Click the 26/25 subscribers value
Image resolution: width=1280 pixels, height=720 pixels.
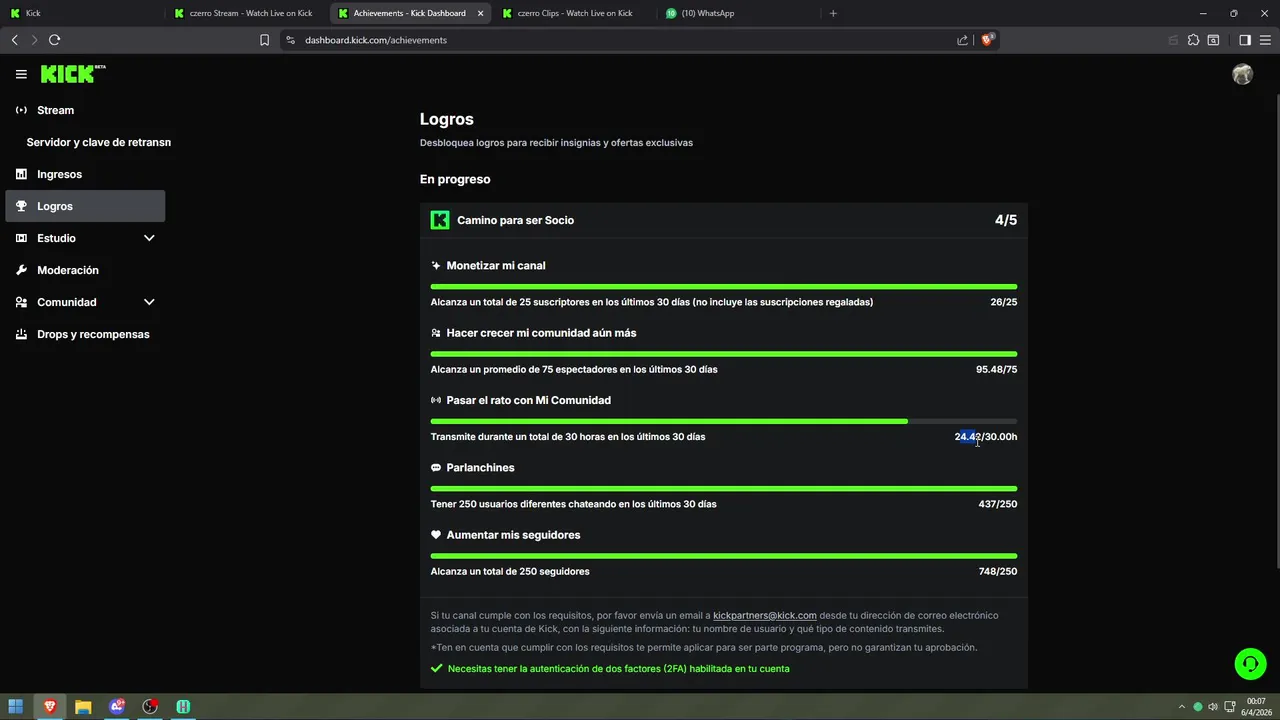[x=1004, y=302]
